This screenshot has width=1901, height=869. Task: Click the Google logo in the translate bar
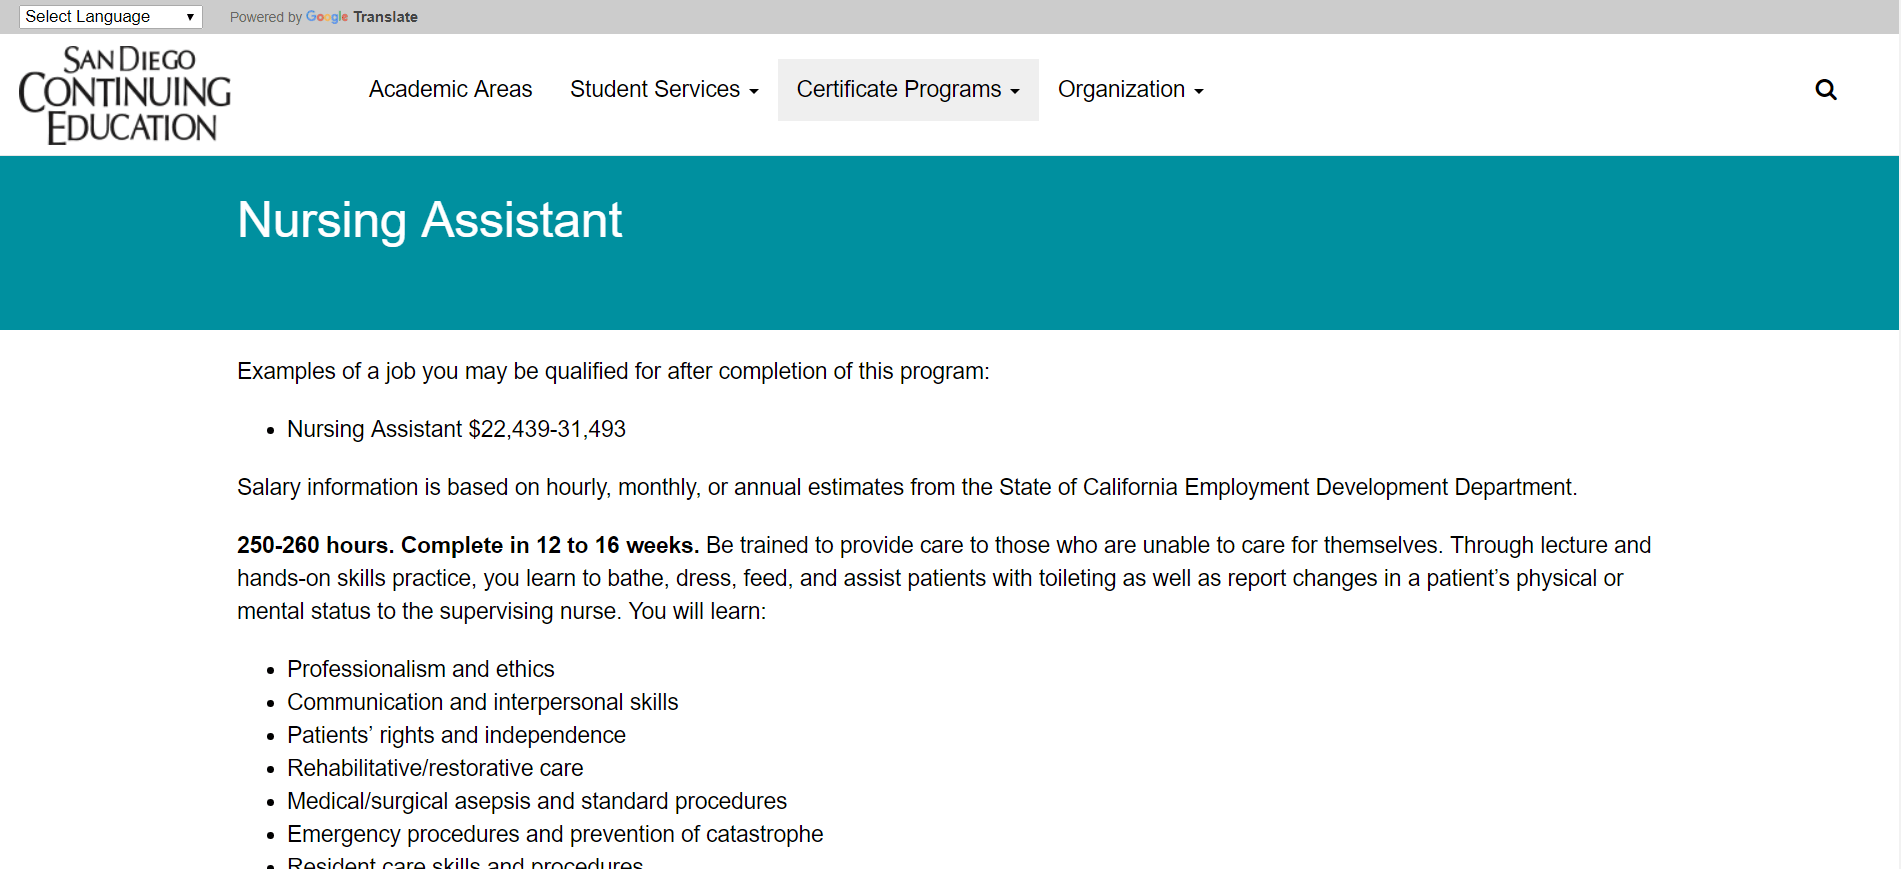point(326,17)
